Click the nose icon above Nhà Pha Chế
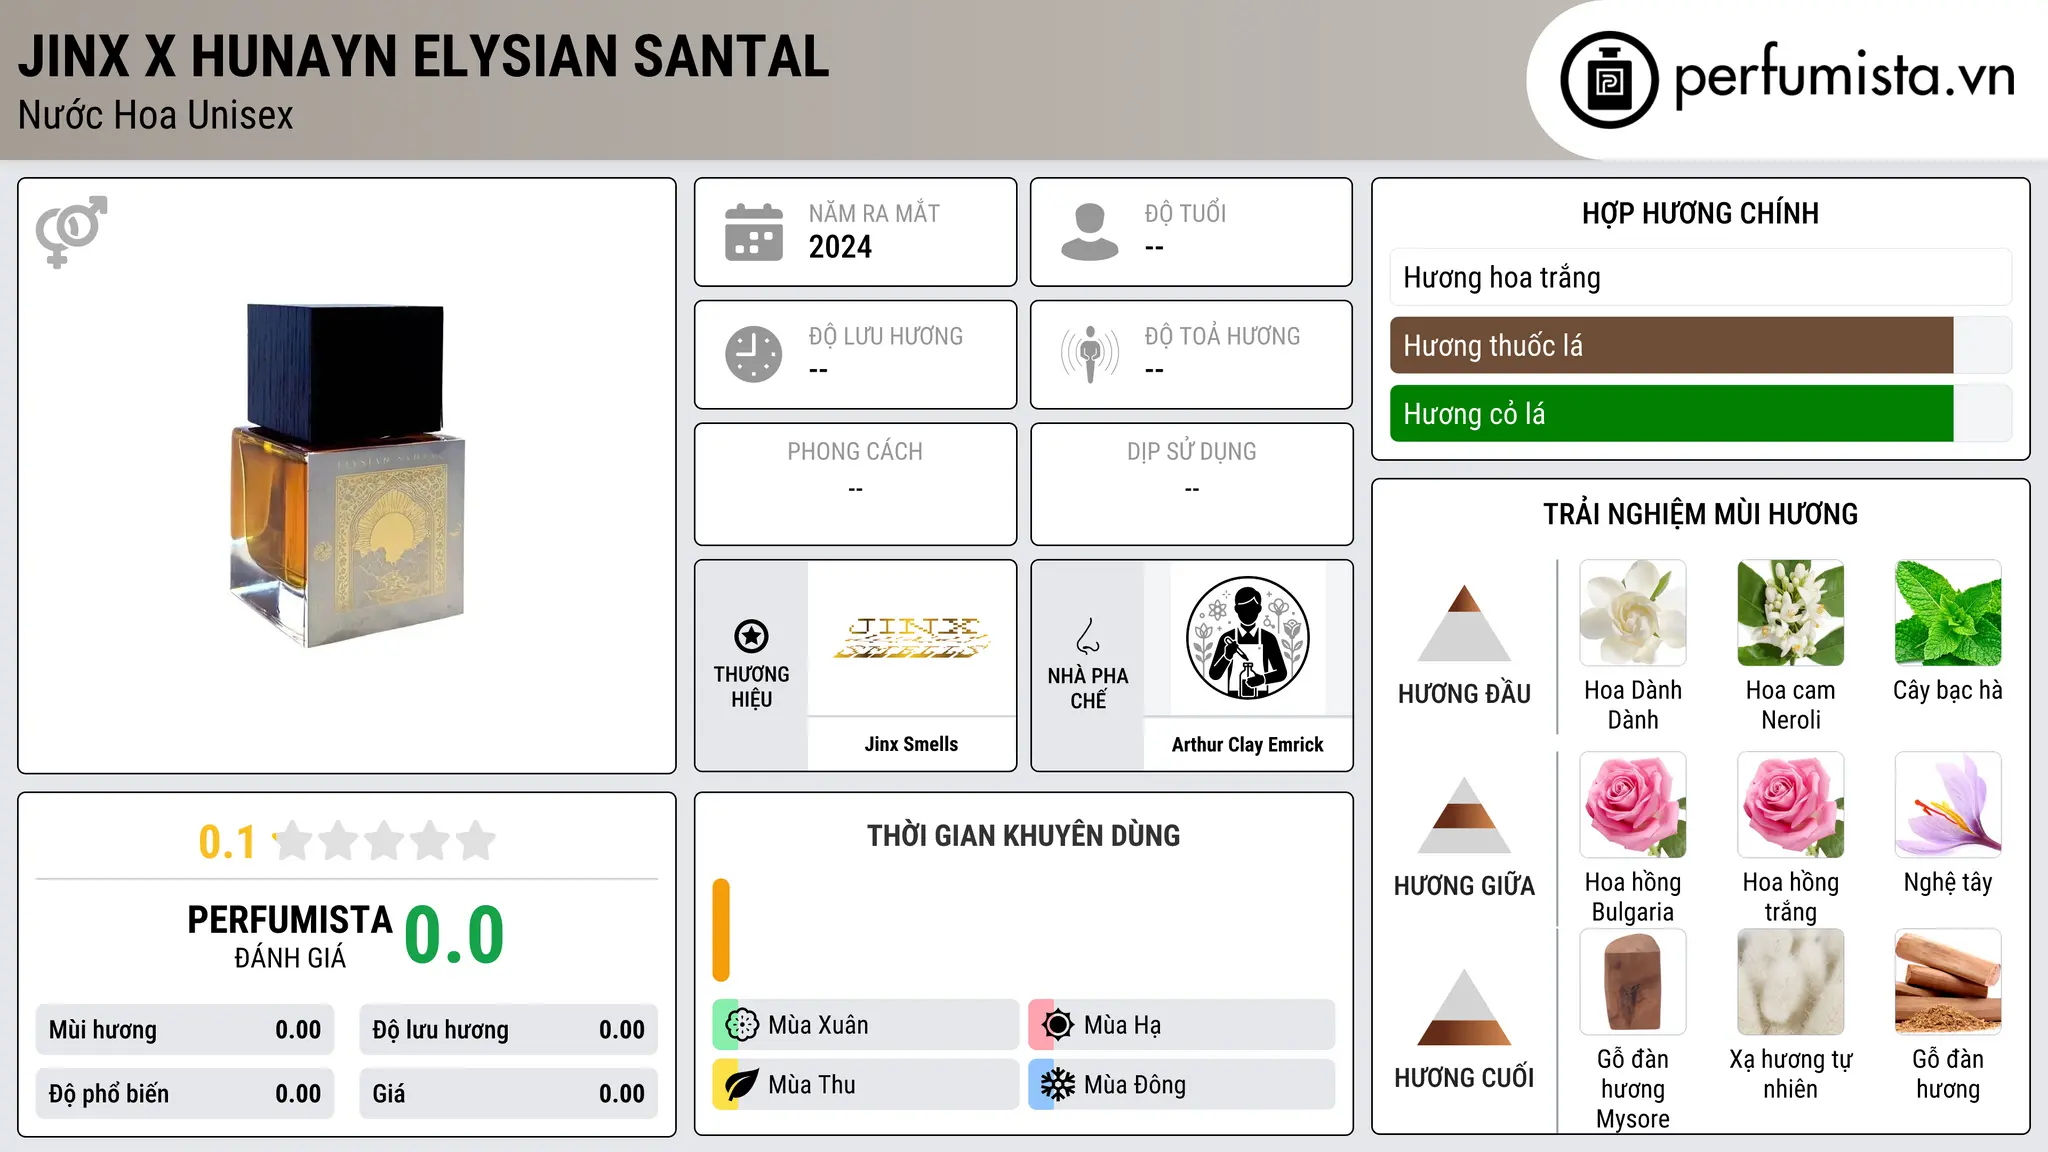Screen dimensions: 2048x1152 coord(1088,636)
